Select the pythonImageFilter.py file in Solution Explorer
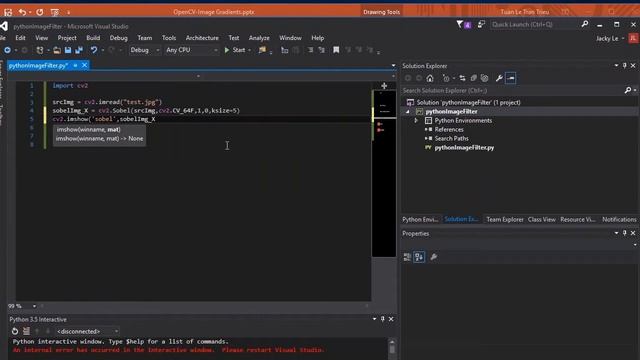Image resolution: width=640 pixels, height=360 pixels. coord(464,147)
